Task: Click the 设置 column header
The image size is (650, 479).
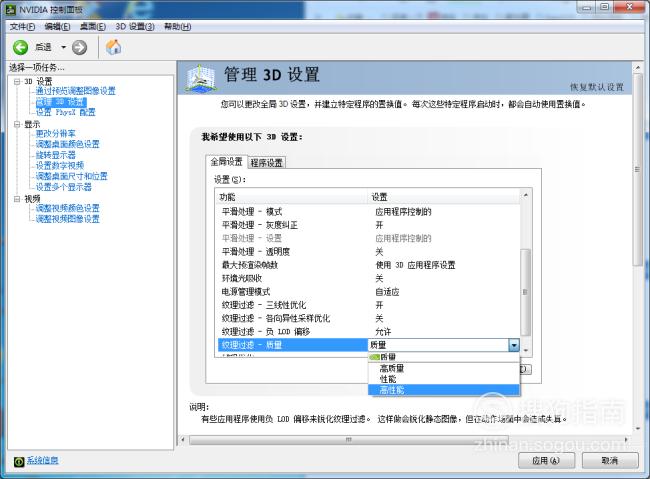Action: tap(444, 197)
